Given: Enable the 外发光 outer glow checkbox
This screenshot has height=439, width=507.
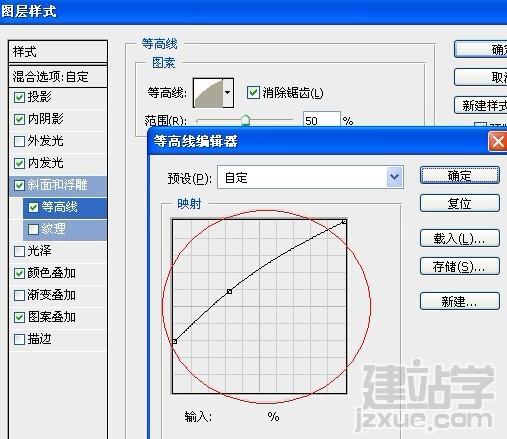Looking at the screenshot, I should (19, 141).
